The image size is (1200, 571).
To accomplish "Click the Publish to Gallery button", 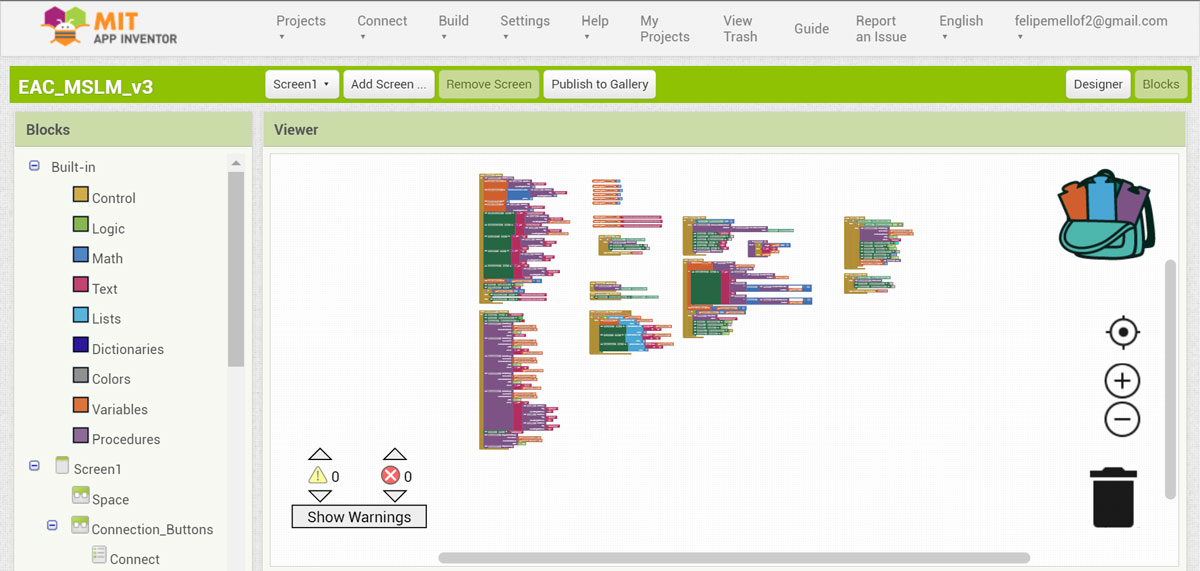I will [x=599, y=84].
